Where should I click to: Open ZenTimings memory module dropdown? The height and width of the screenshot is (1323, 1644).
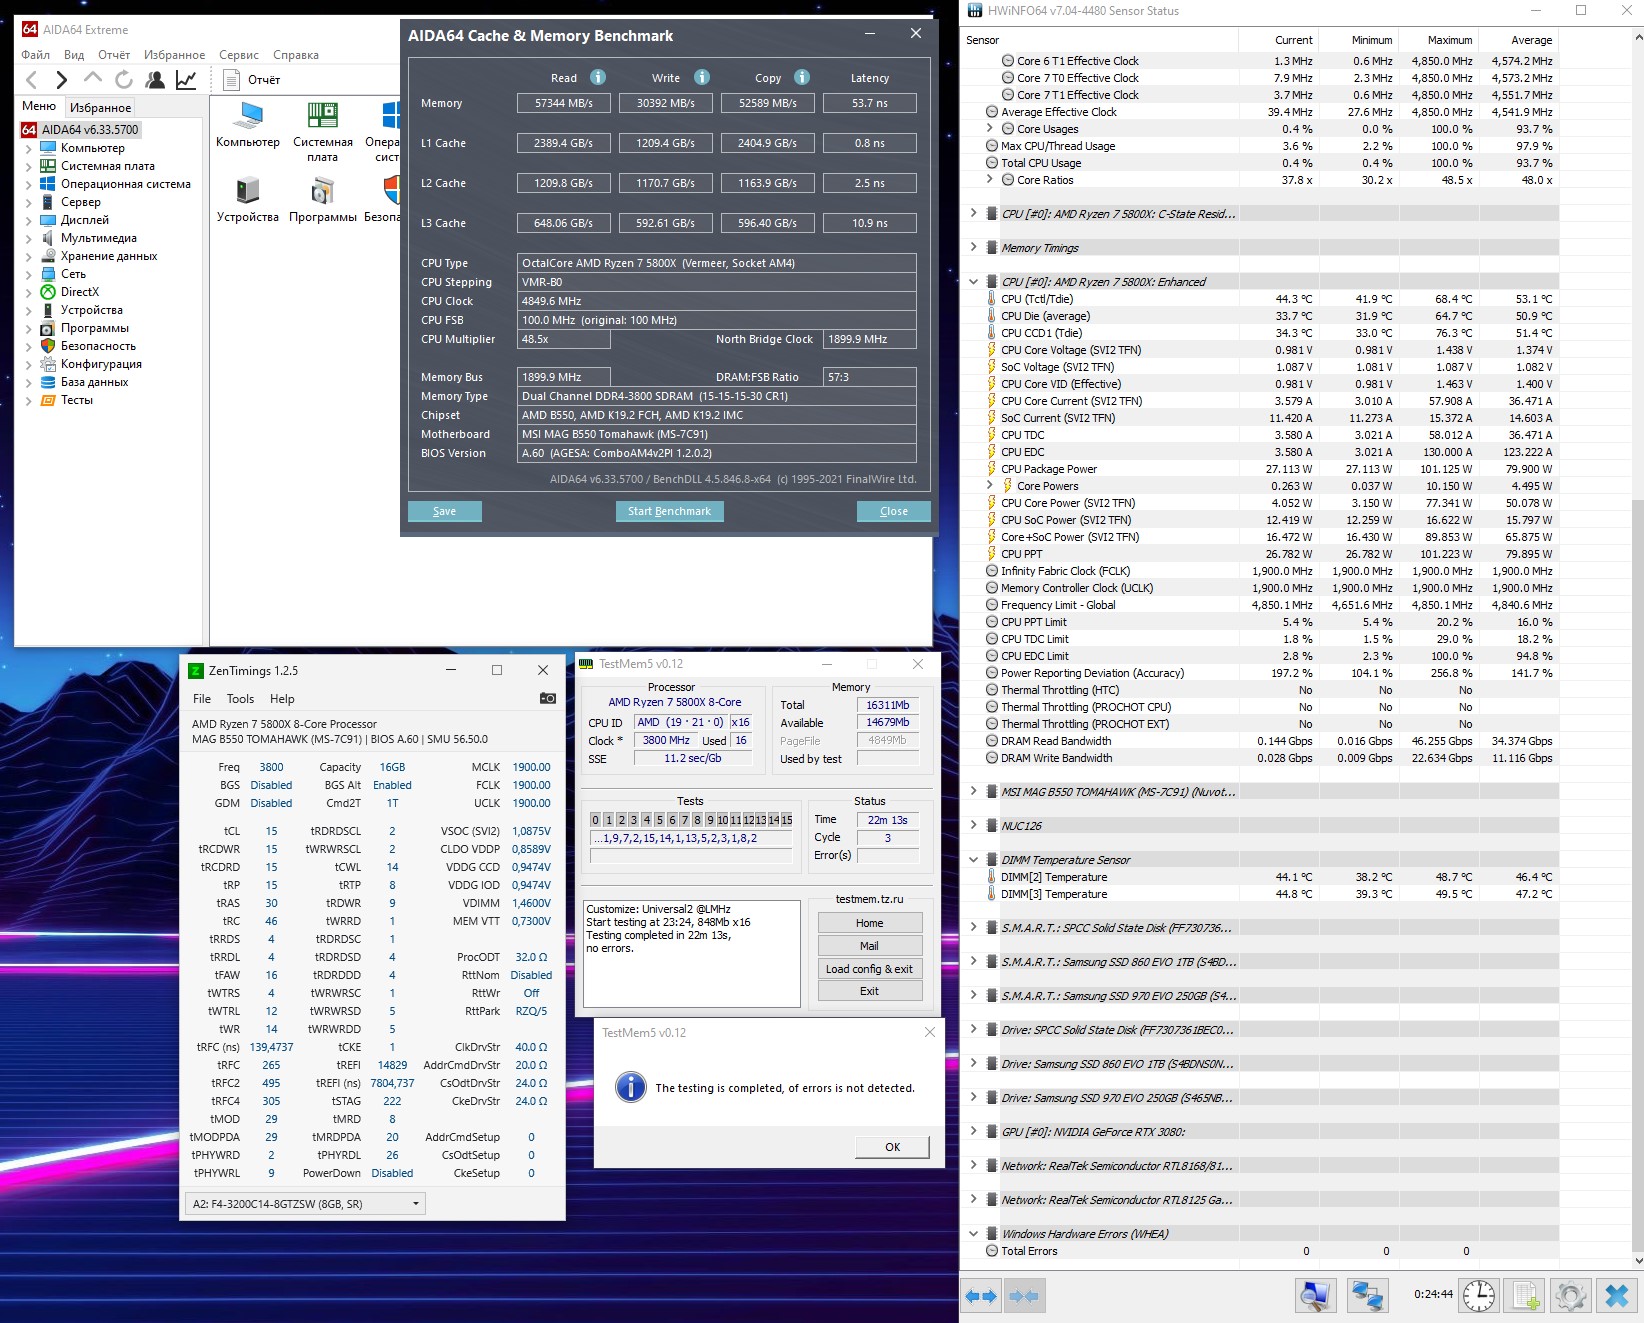306,1204
